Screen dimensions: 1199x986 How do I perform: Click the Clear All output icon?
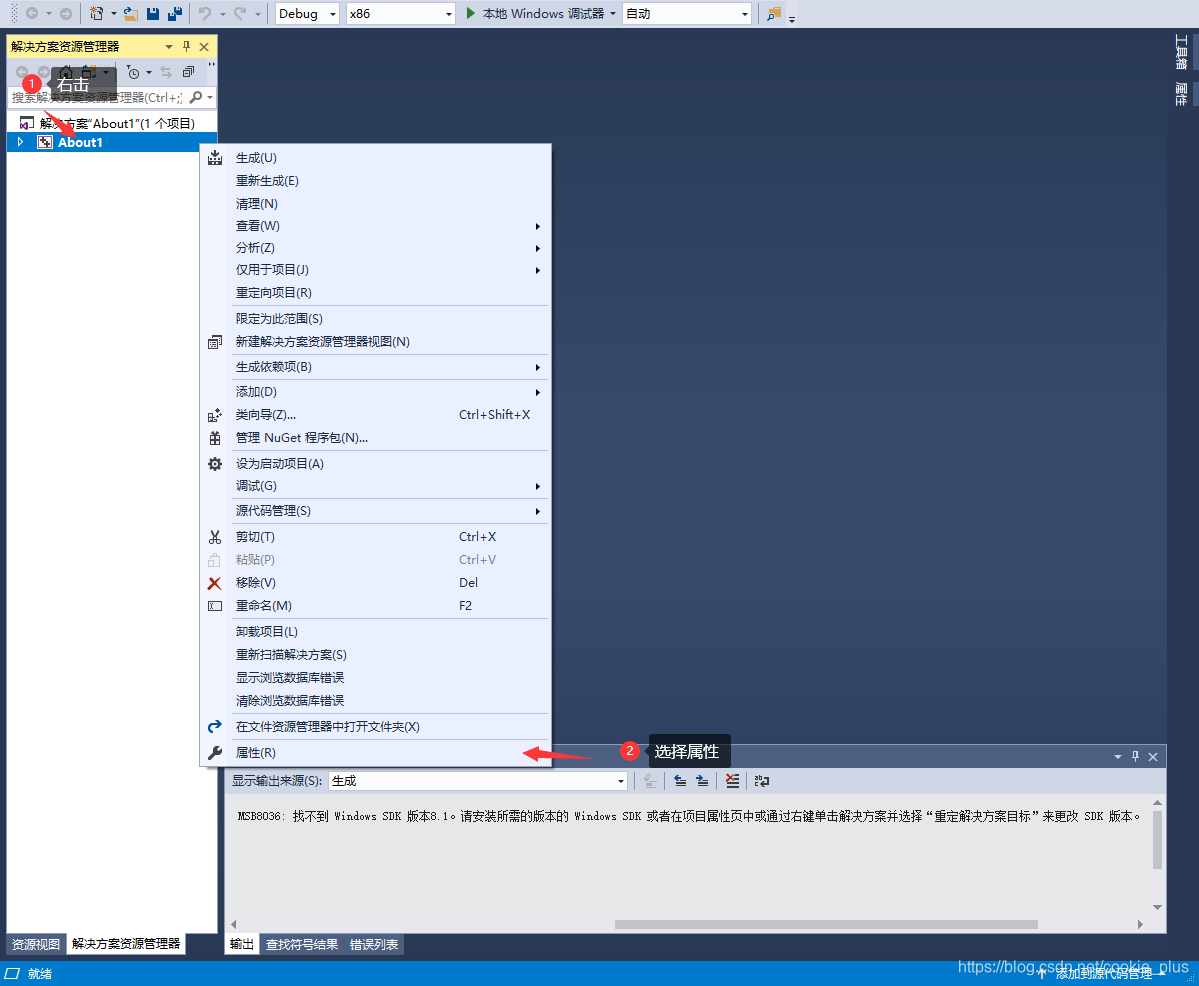point(733,781)
